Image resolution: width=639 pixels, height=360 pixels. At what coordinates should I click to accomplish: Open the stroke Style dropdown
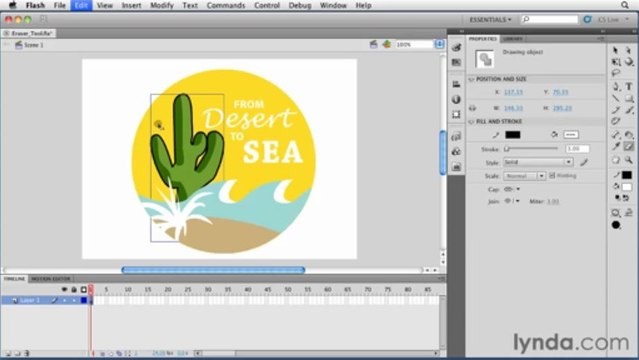[x=538, y=162]
